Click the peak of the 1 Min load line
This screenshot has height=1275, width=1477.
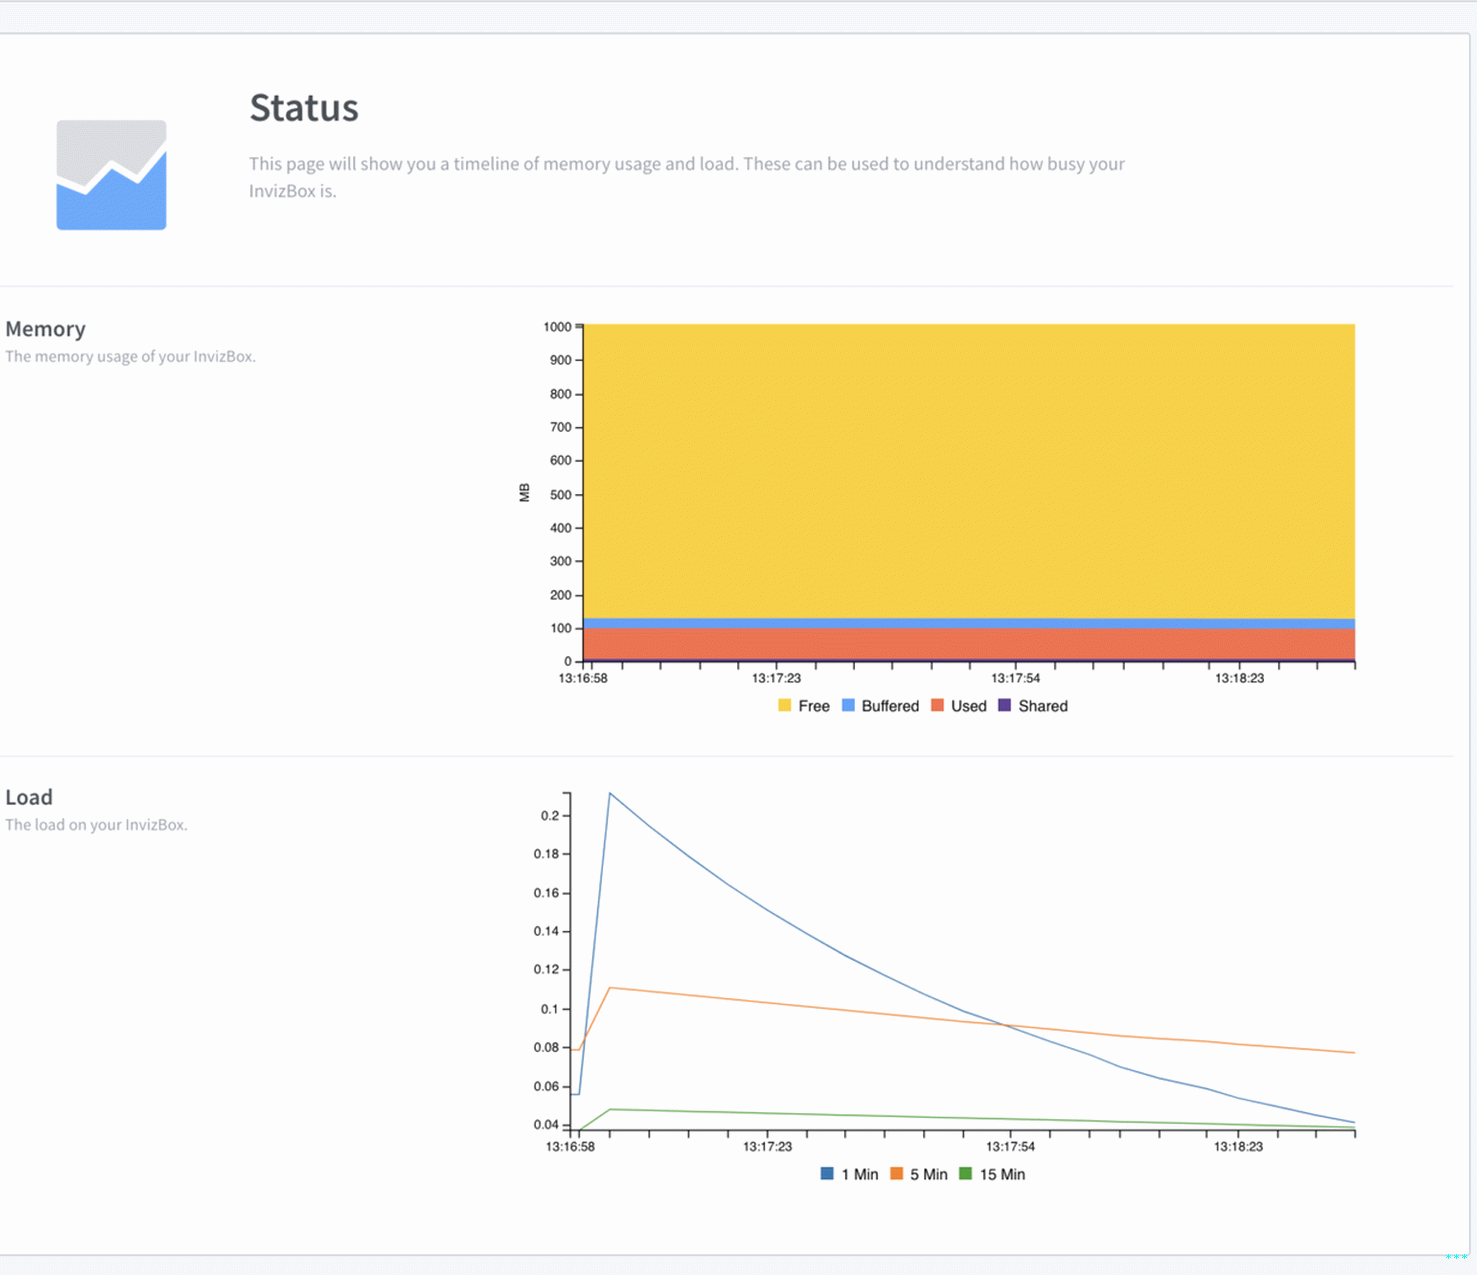[x=610, y=794]
